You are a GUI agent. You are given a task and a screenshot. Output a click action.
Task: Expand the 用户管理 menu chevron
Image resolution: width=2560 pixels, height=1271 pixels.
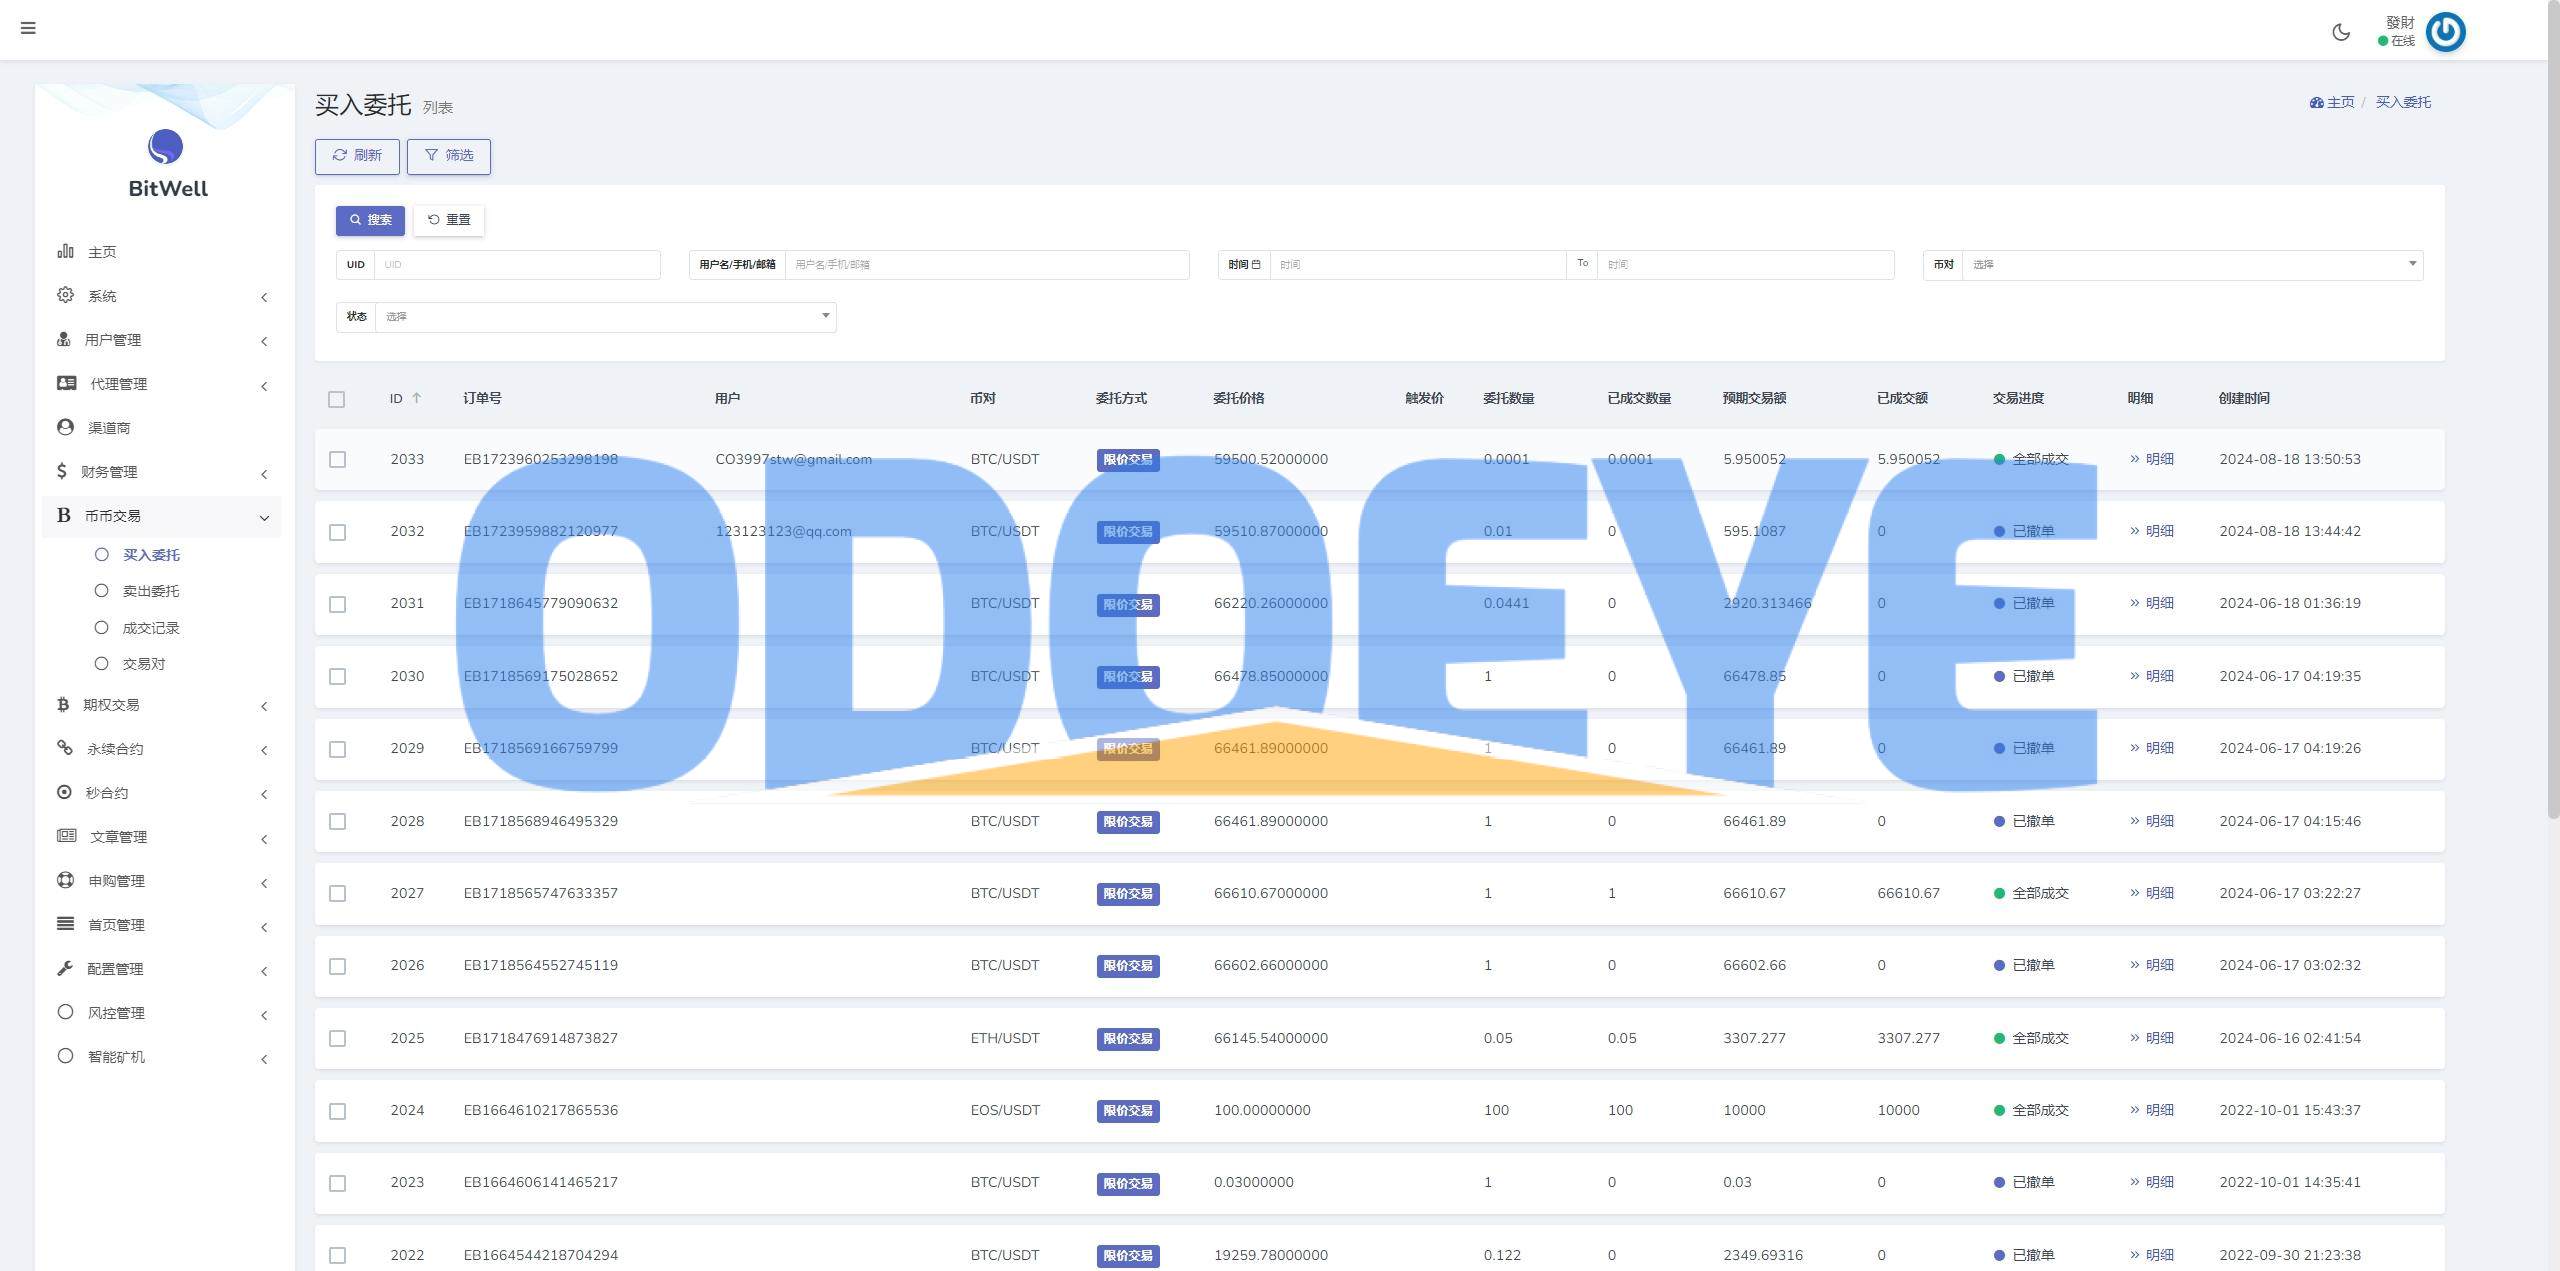click(264, 341)
